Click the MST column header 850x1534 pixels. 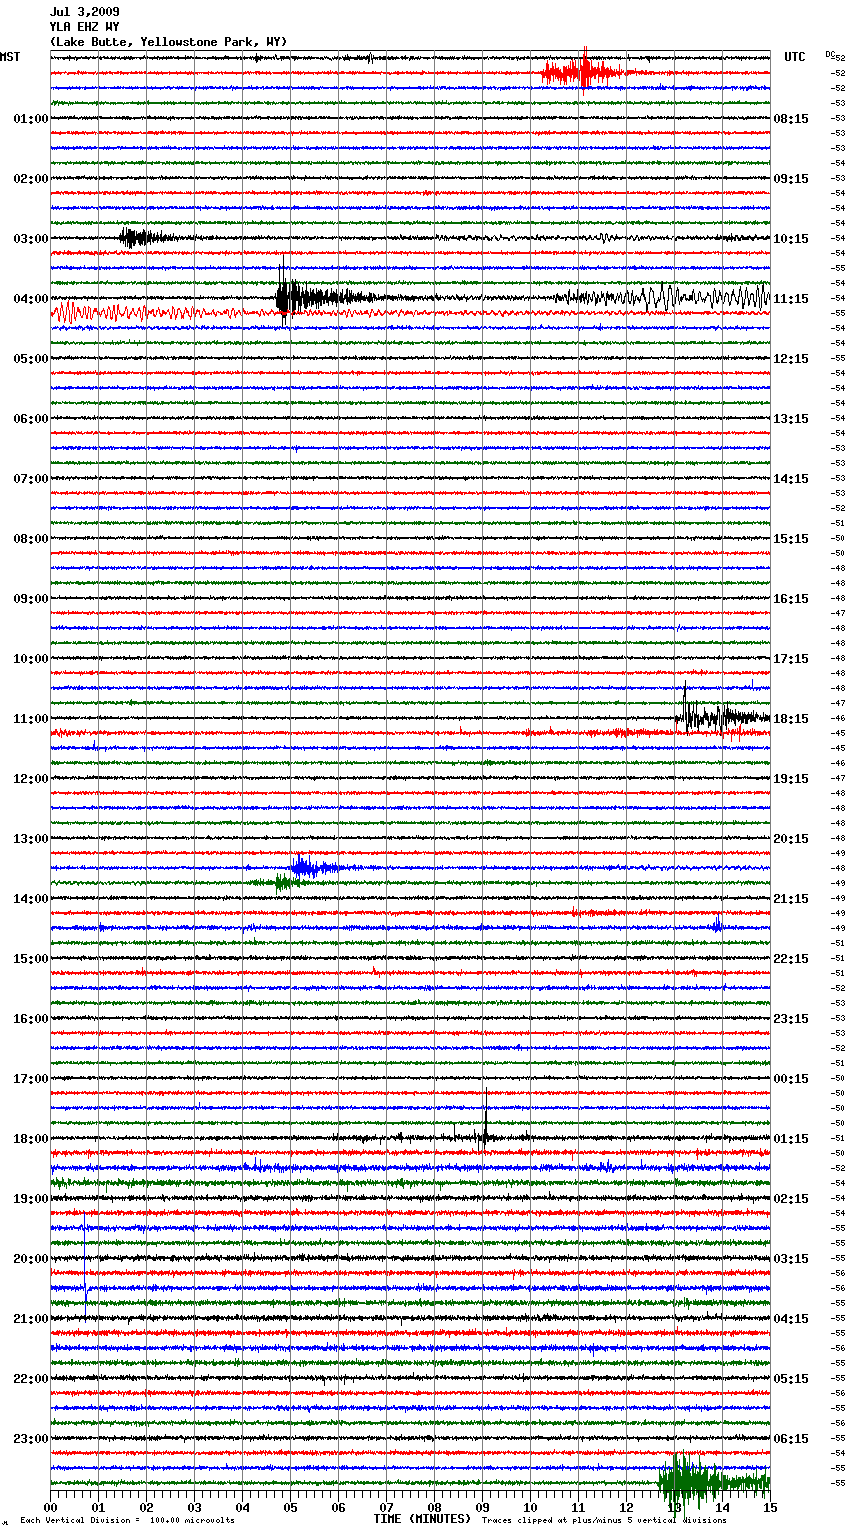click(x=10, y=57)
